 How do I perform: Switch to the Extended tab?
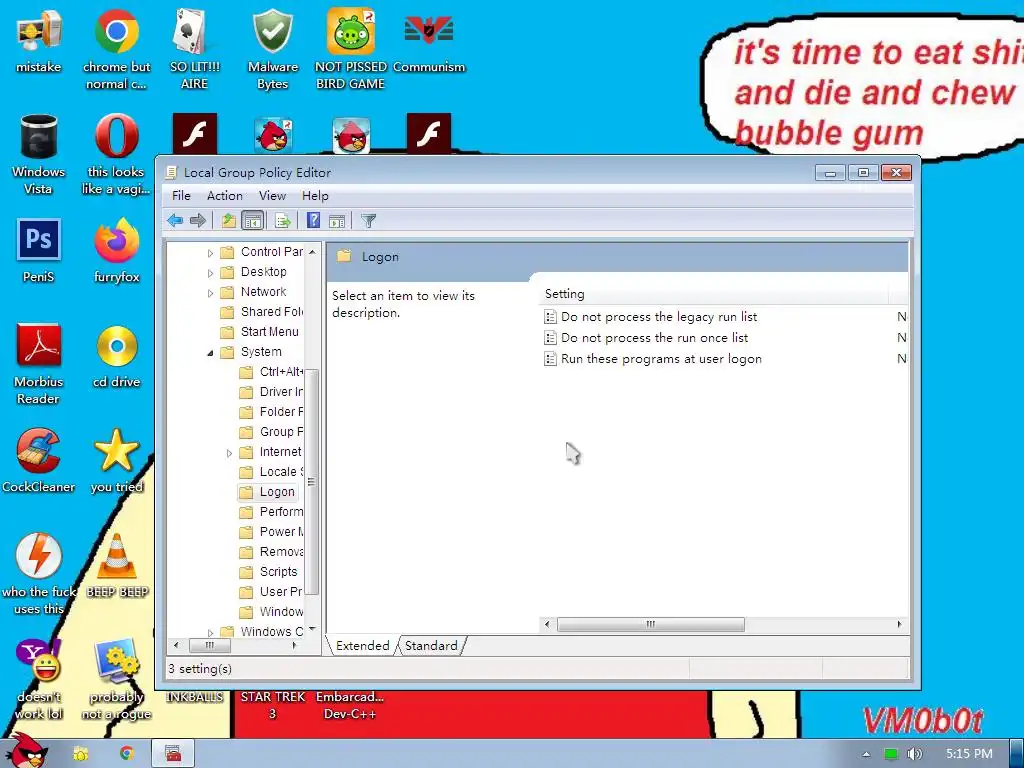(x=362, y=646)
